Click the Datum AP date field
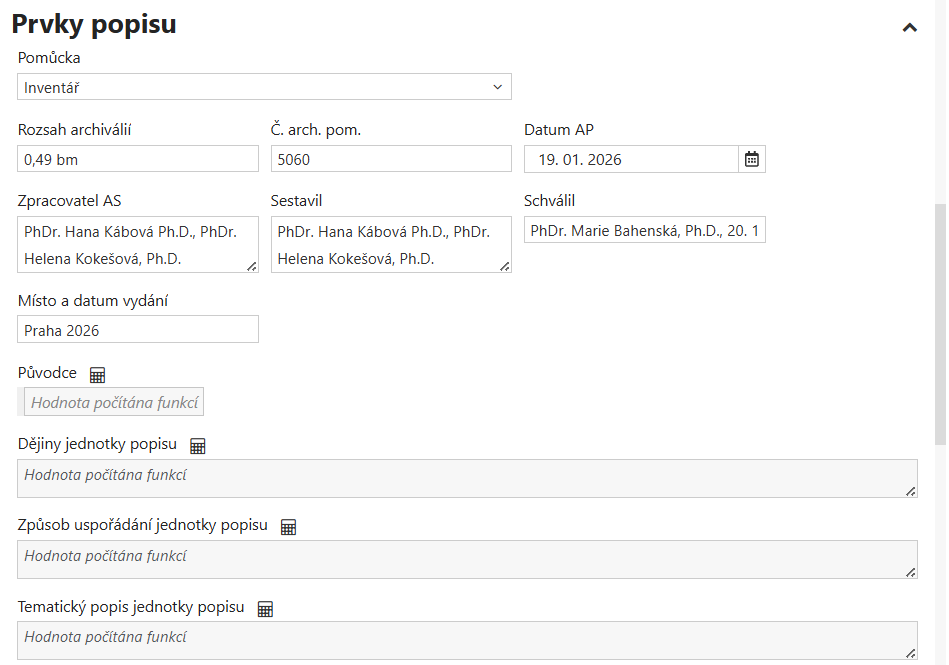 631,159
